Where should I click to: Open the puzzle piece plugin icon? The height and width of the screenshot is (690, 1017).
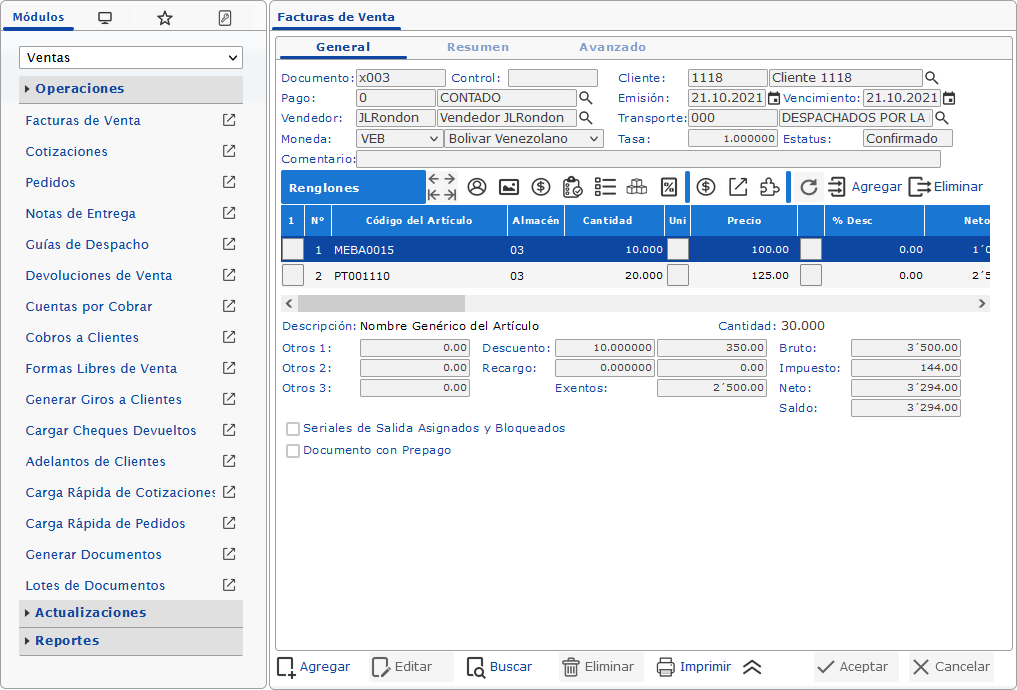tap(770, 187)
